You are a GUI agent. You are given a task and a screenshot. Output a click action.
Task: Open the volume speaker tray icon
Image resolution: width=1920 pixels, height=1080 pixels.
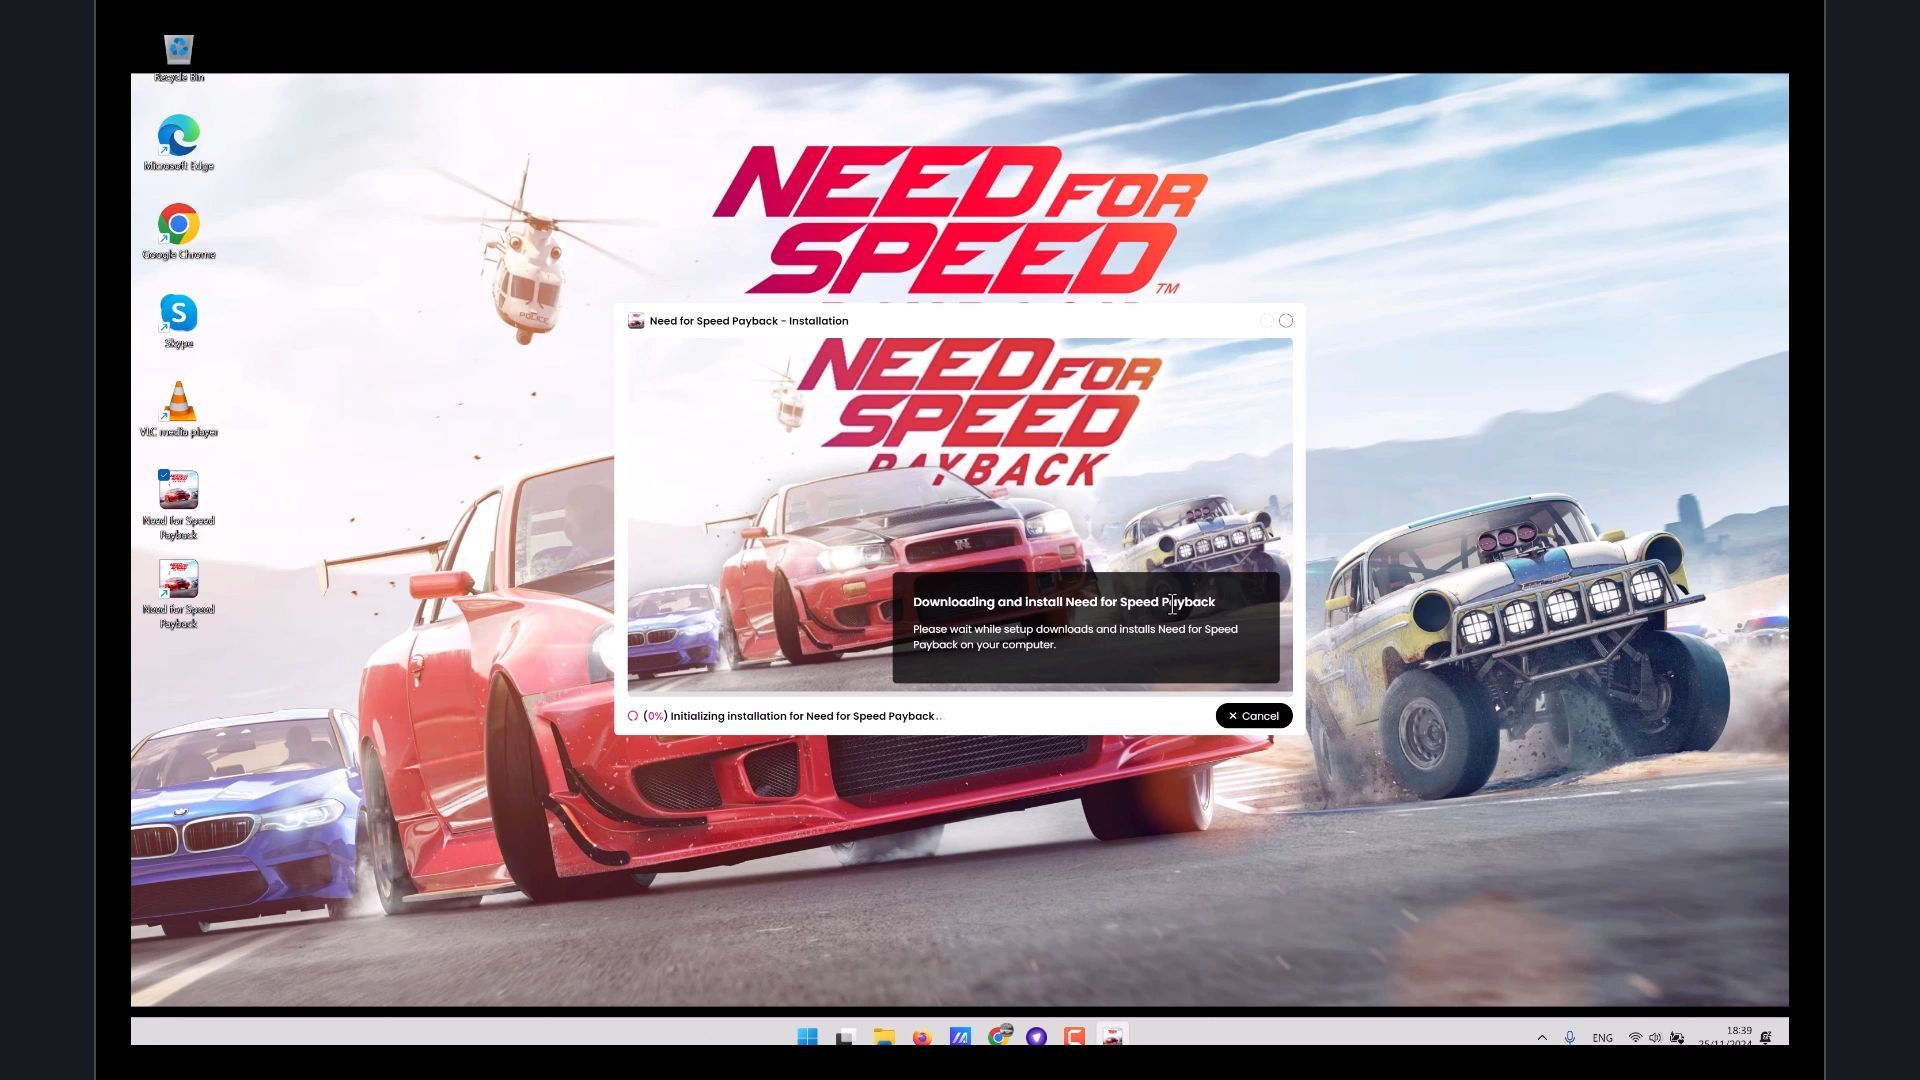[x=1655, y=1037]
